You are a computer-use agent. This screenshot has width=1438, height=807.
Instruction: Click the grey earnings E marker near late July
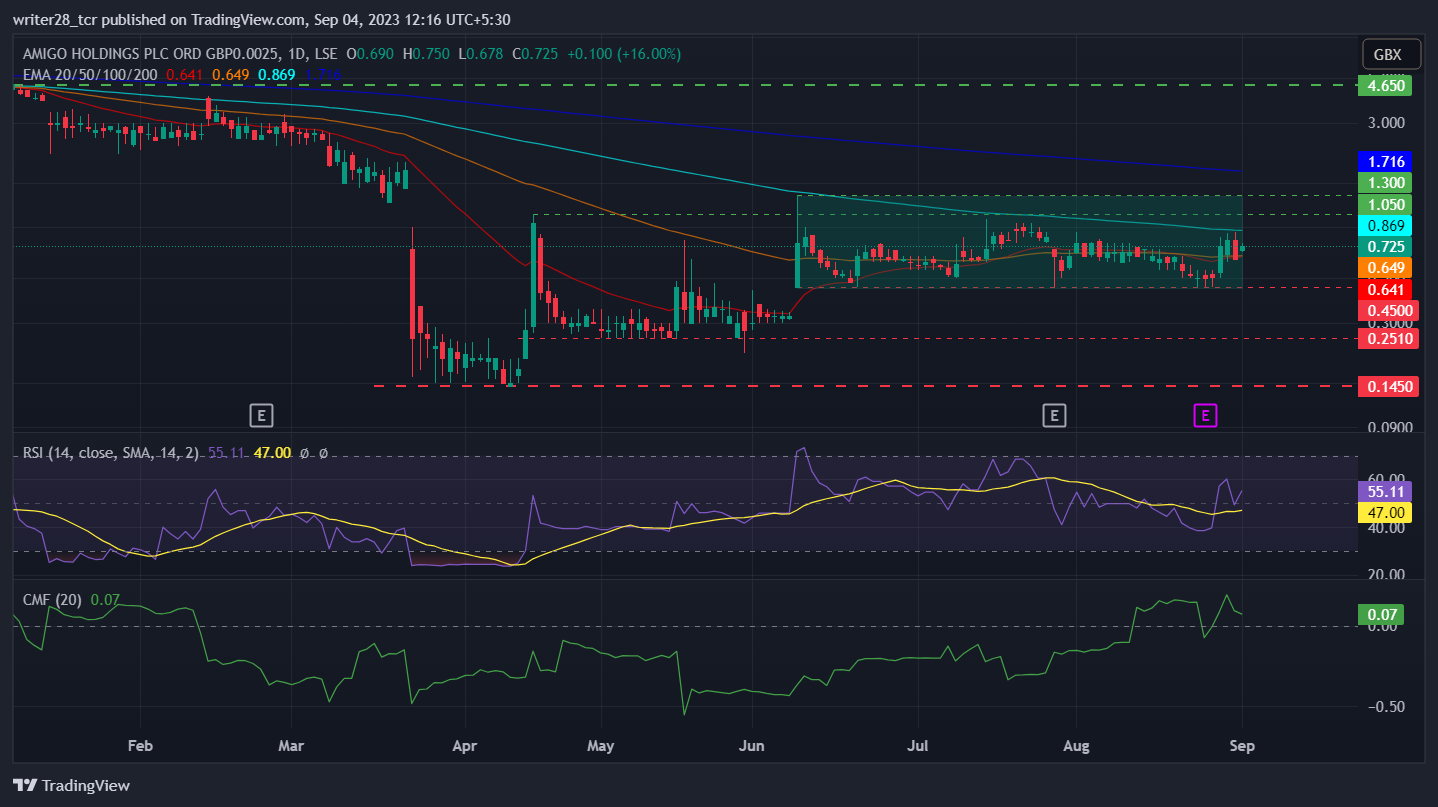tap(1053, 415)
